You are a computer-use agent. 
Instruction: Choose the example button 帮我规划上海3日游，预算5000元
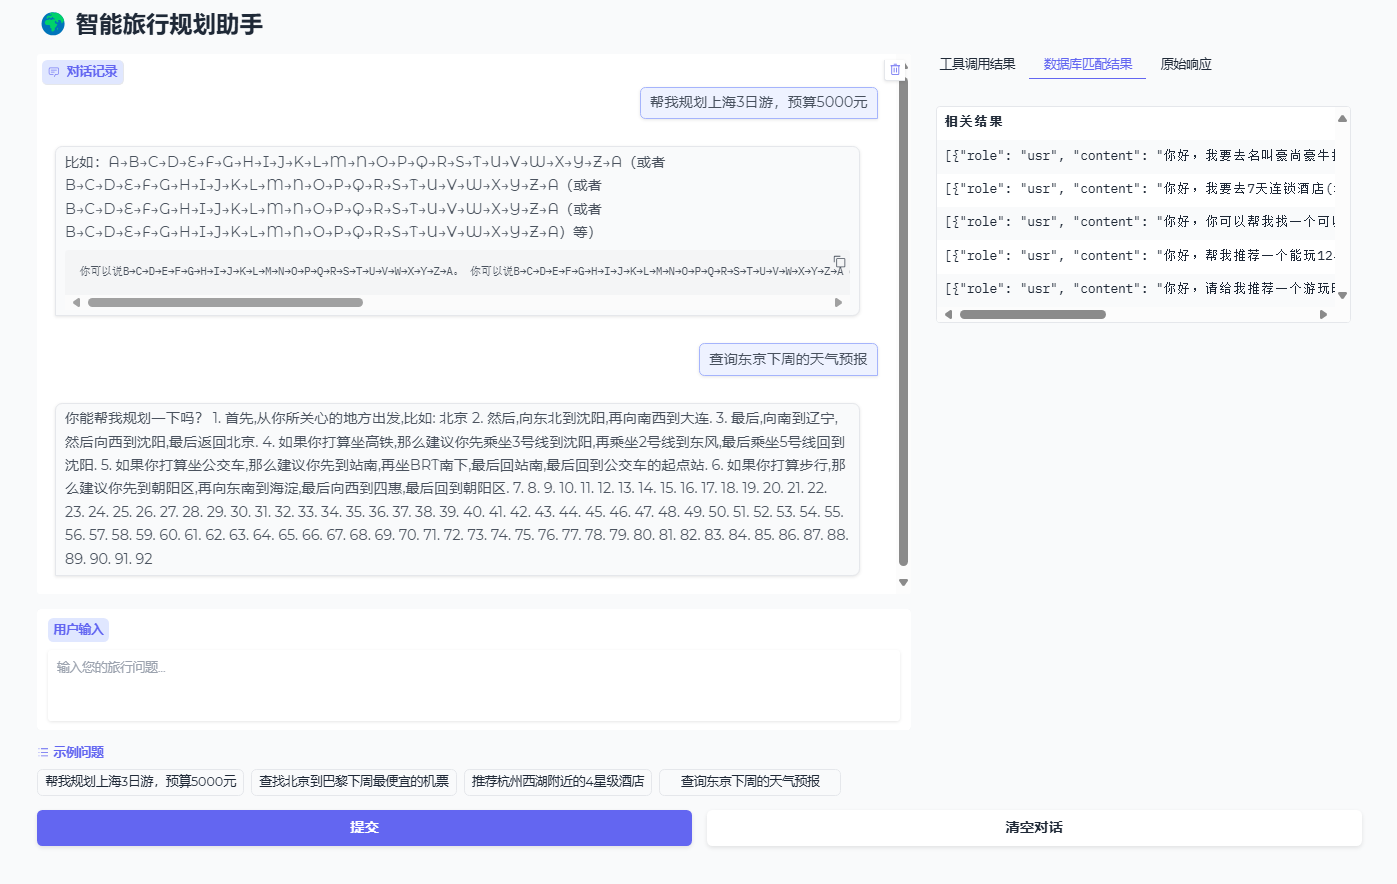tap(141, 782)
